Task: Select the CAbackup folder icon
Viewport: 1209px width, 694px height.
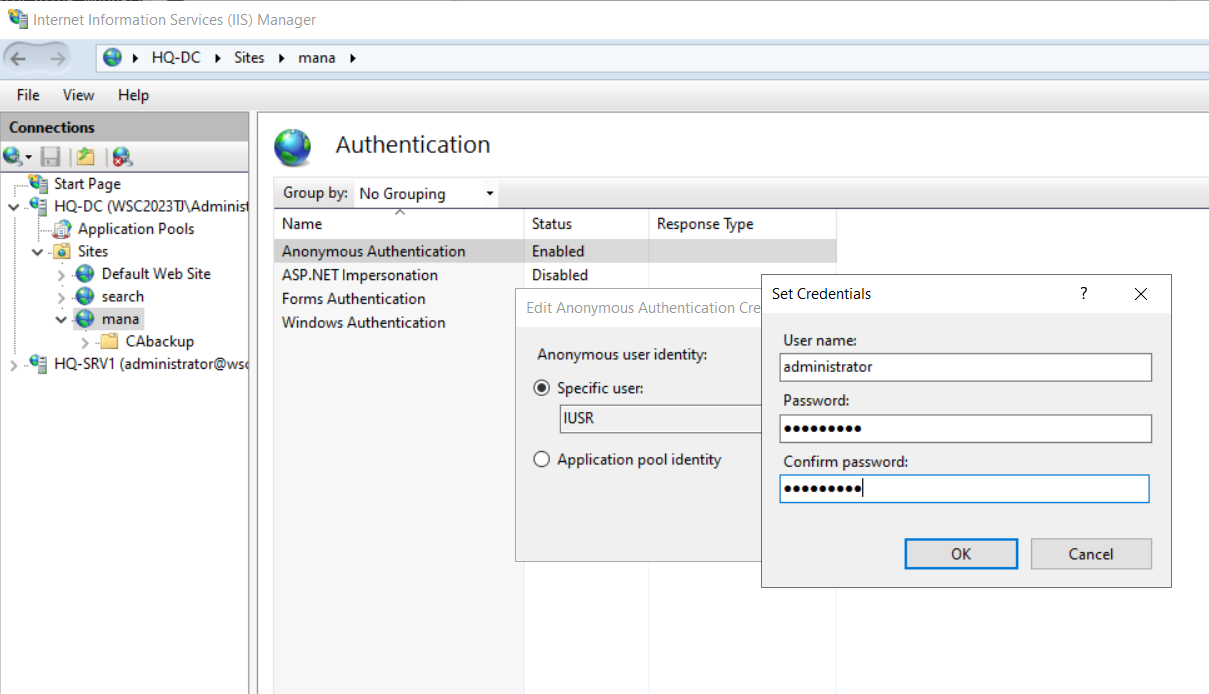Action: (109, 342)
